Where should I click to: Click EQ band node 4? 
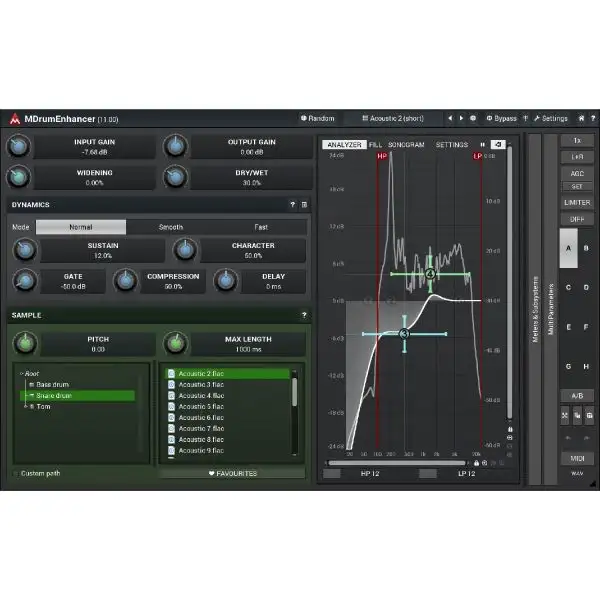pyautogui.click(x=430, y=274)
